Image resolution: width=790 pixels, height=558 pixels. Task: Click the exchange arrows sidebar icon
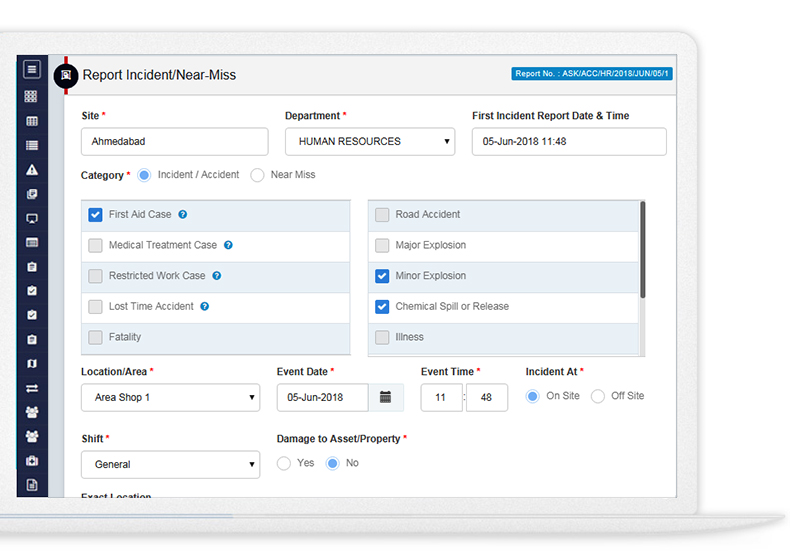click(32, 388)
